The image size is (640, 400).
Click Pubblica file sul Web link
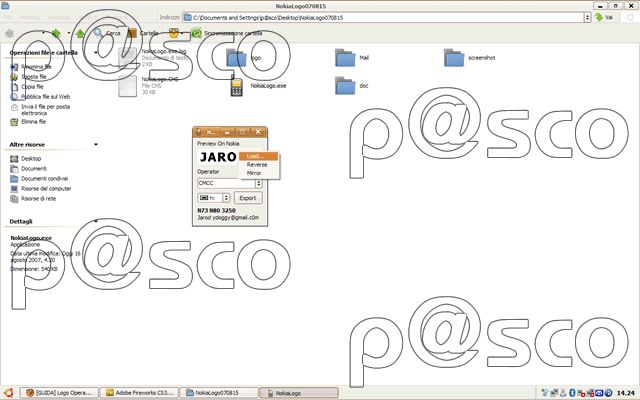click(x=46, y=97)
